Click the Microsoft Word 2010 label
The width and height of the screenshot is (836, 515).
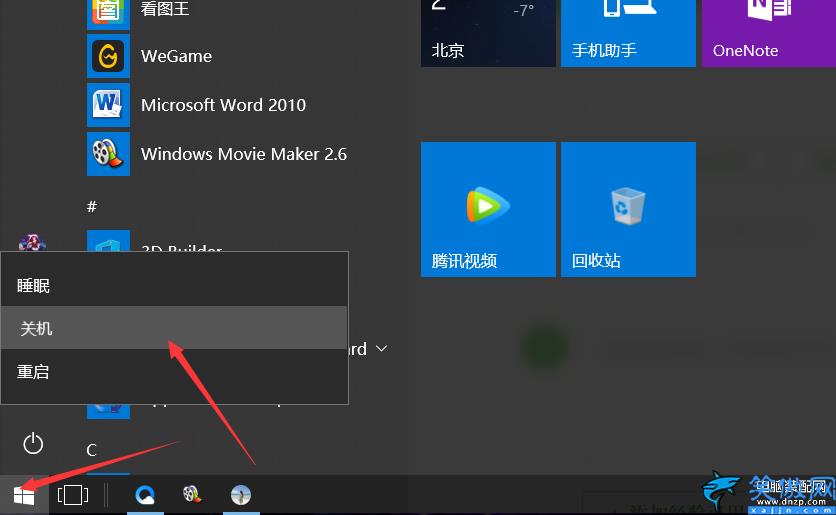(x=223, y=105)
